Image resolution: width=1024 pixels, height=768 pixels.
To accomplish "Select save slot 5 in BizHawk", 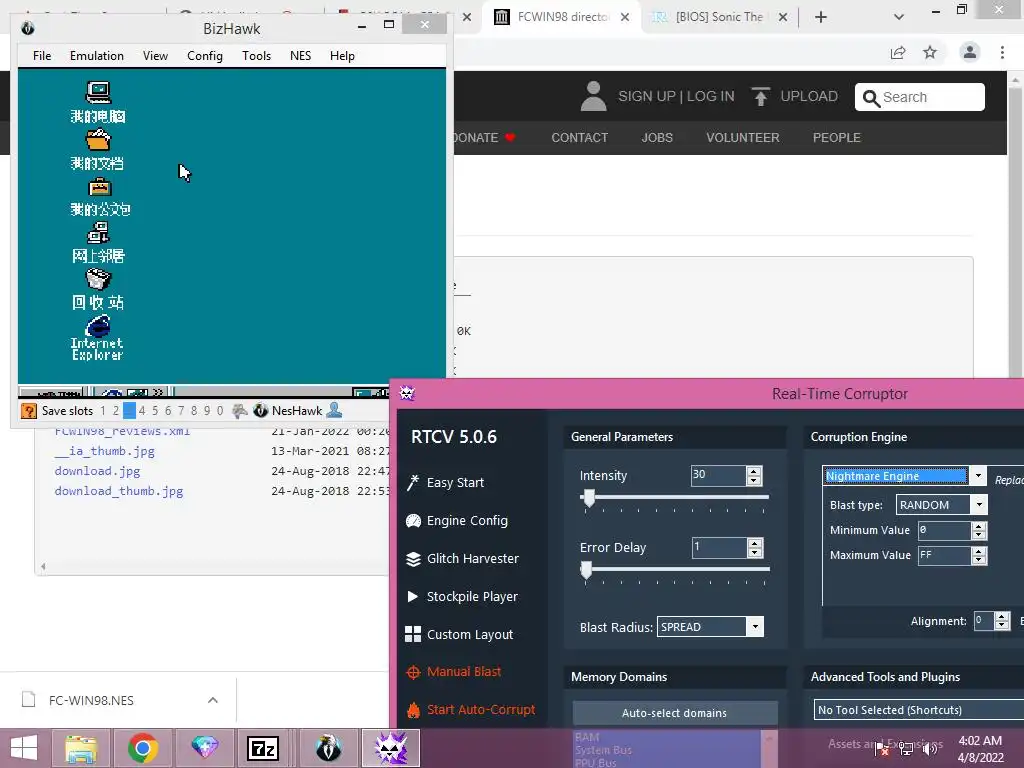I will [x=155, y=411].
